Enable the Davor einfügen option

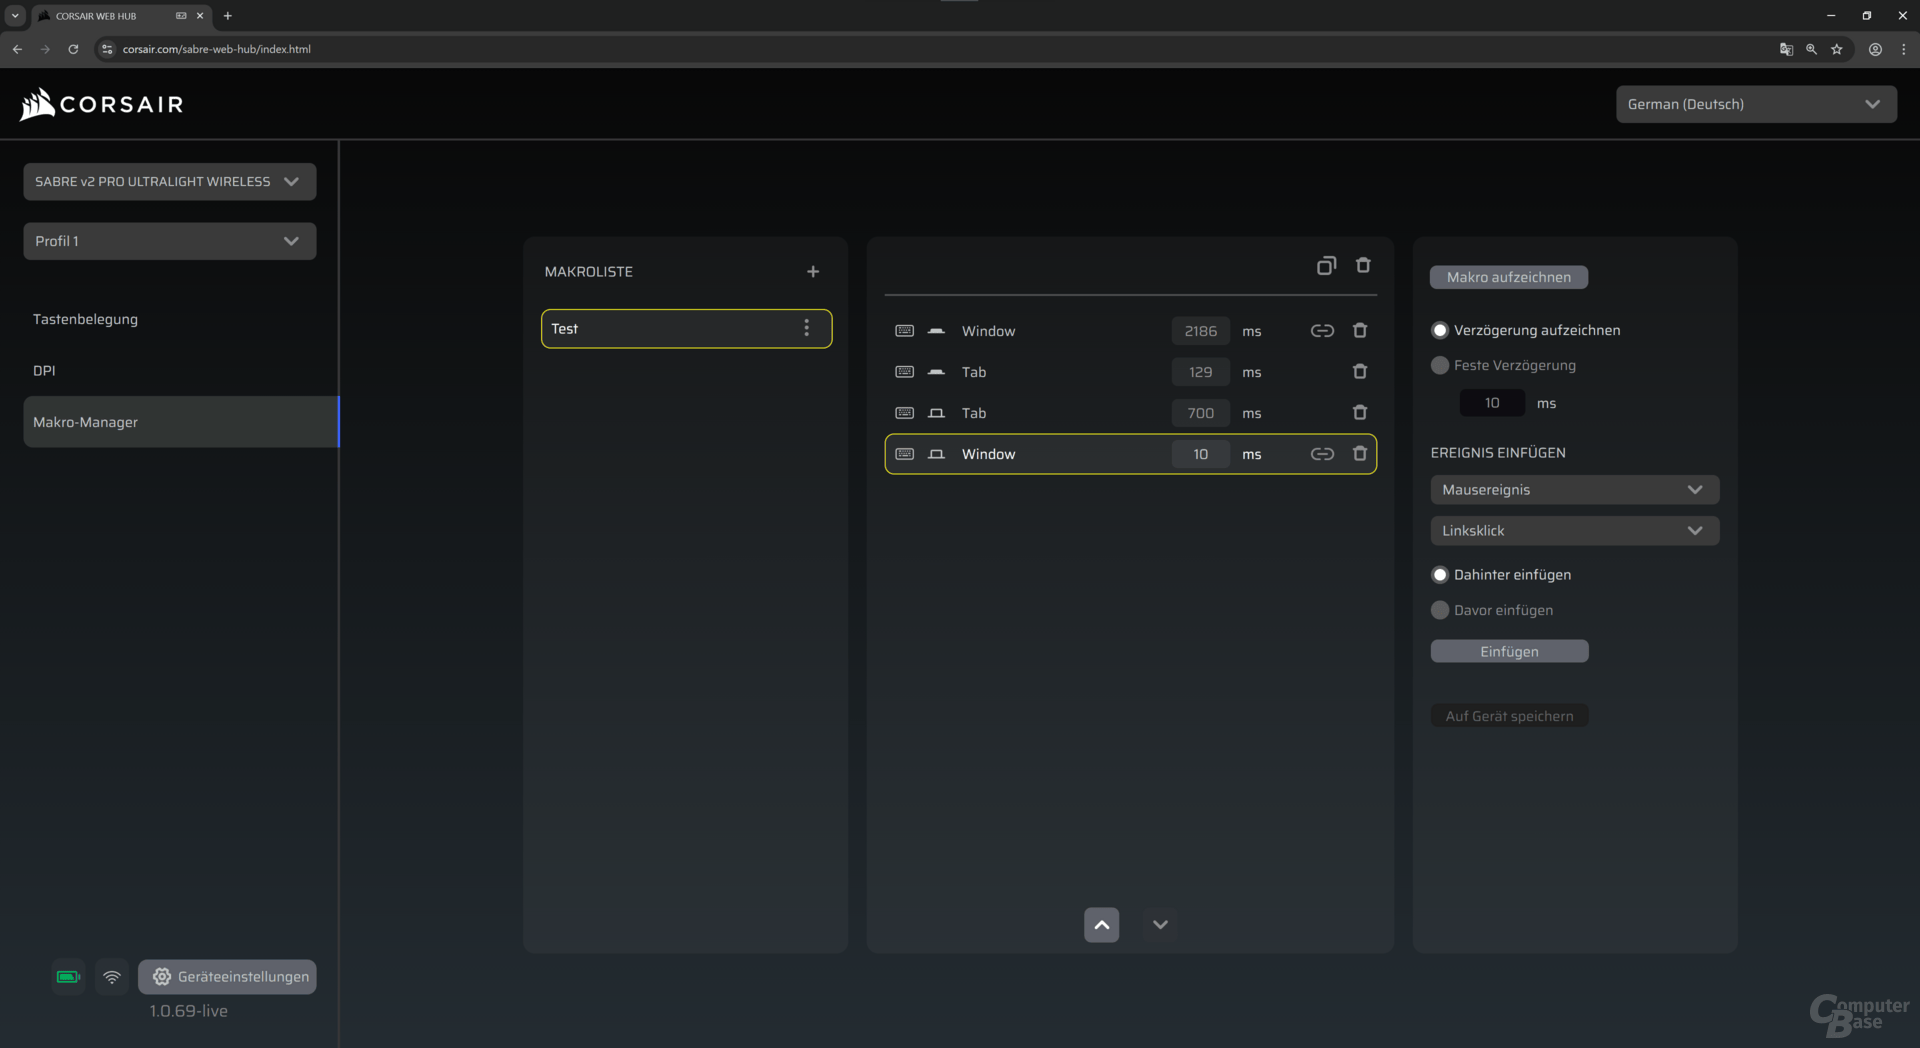(1440, 610)
